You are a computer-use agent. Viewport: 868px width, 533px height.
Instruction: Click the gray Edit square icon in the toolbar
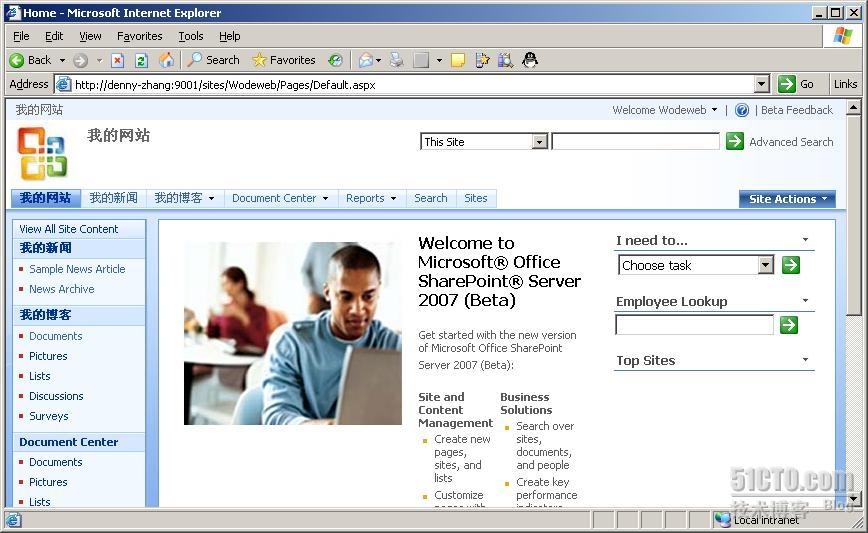[x=421, y=60]
